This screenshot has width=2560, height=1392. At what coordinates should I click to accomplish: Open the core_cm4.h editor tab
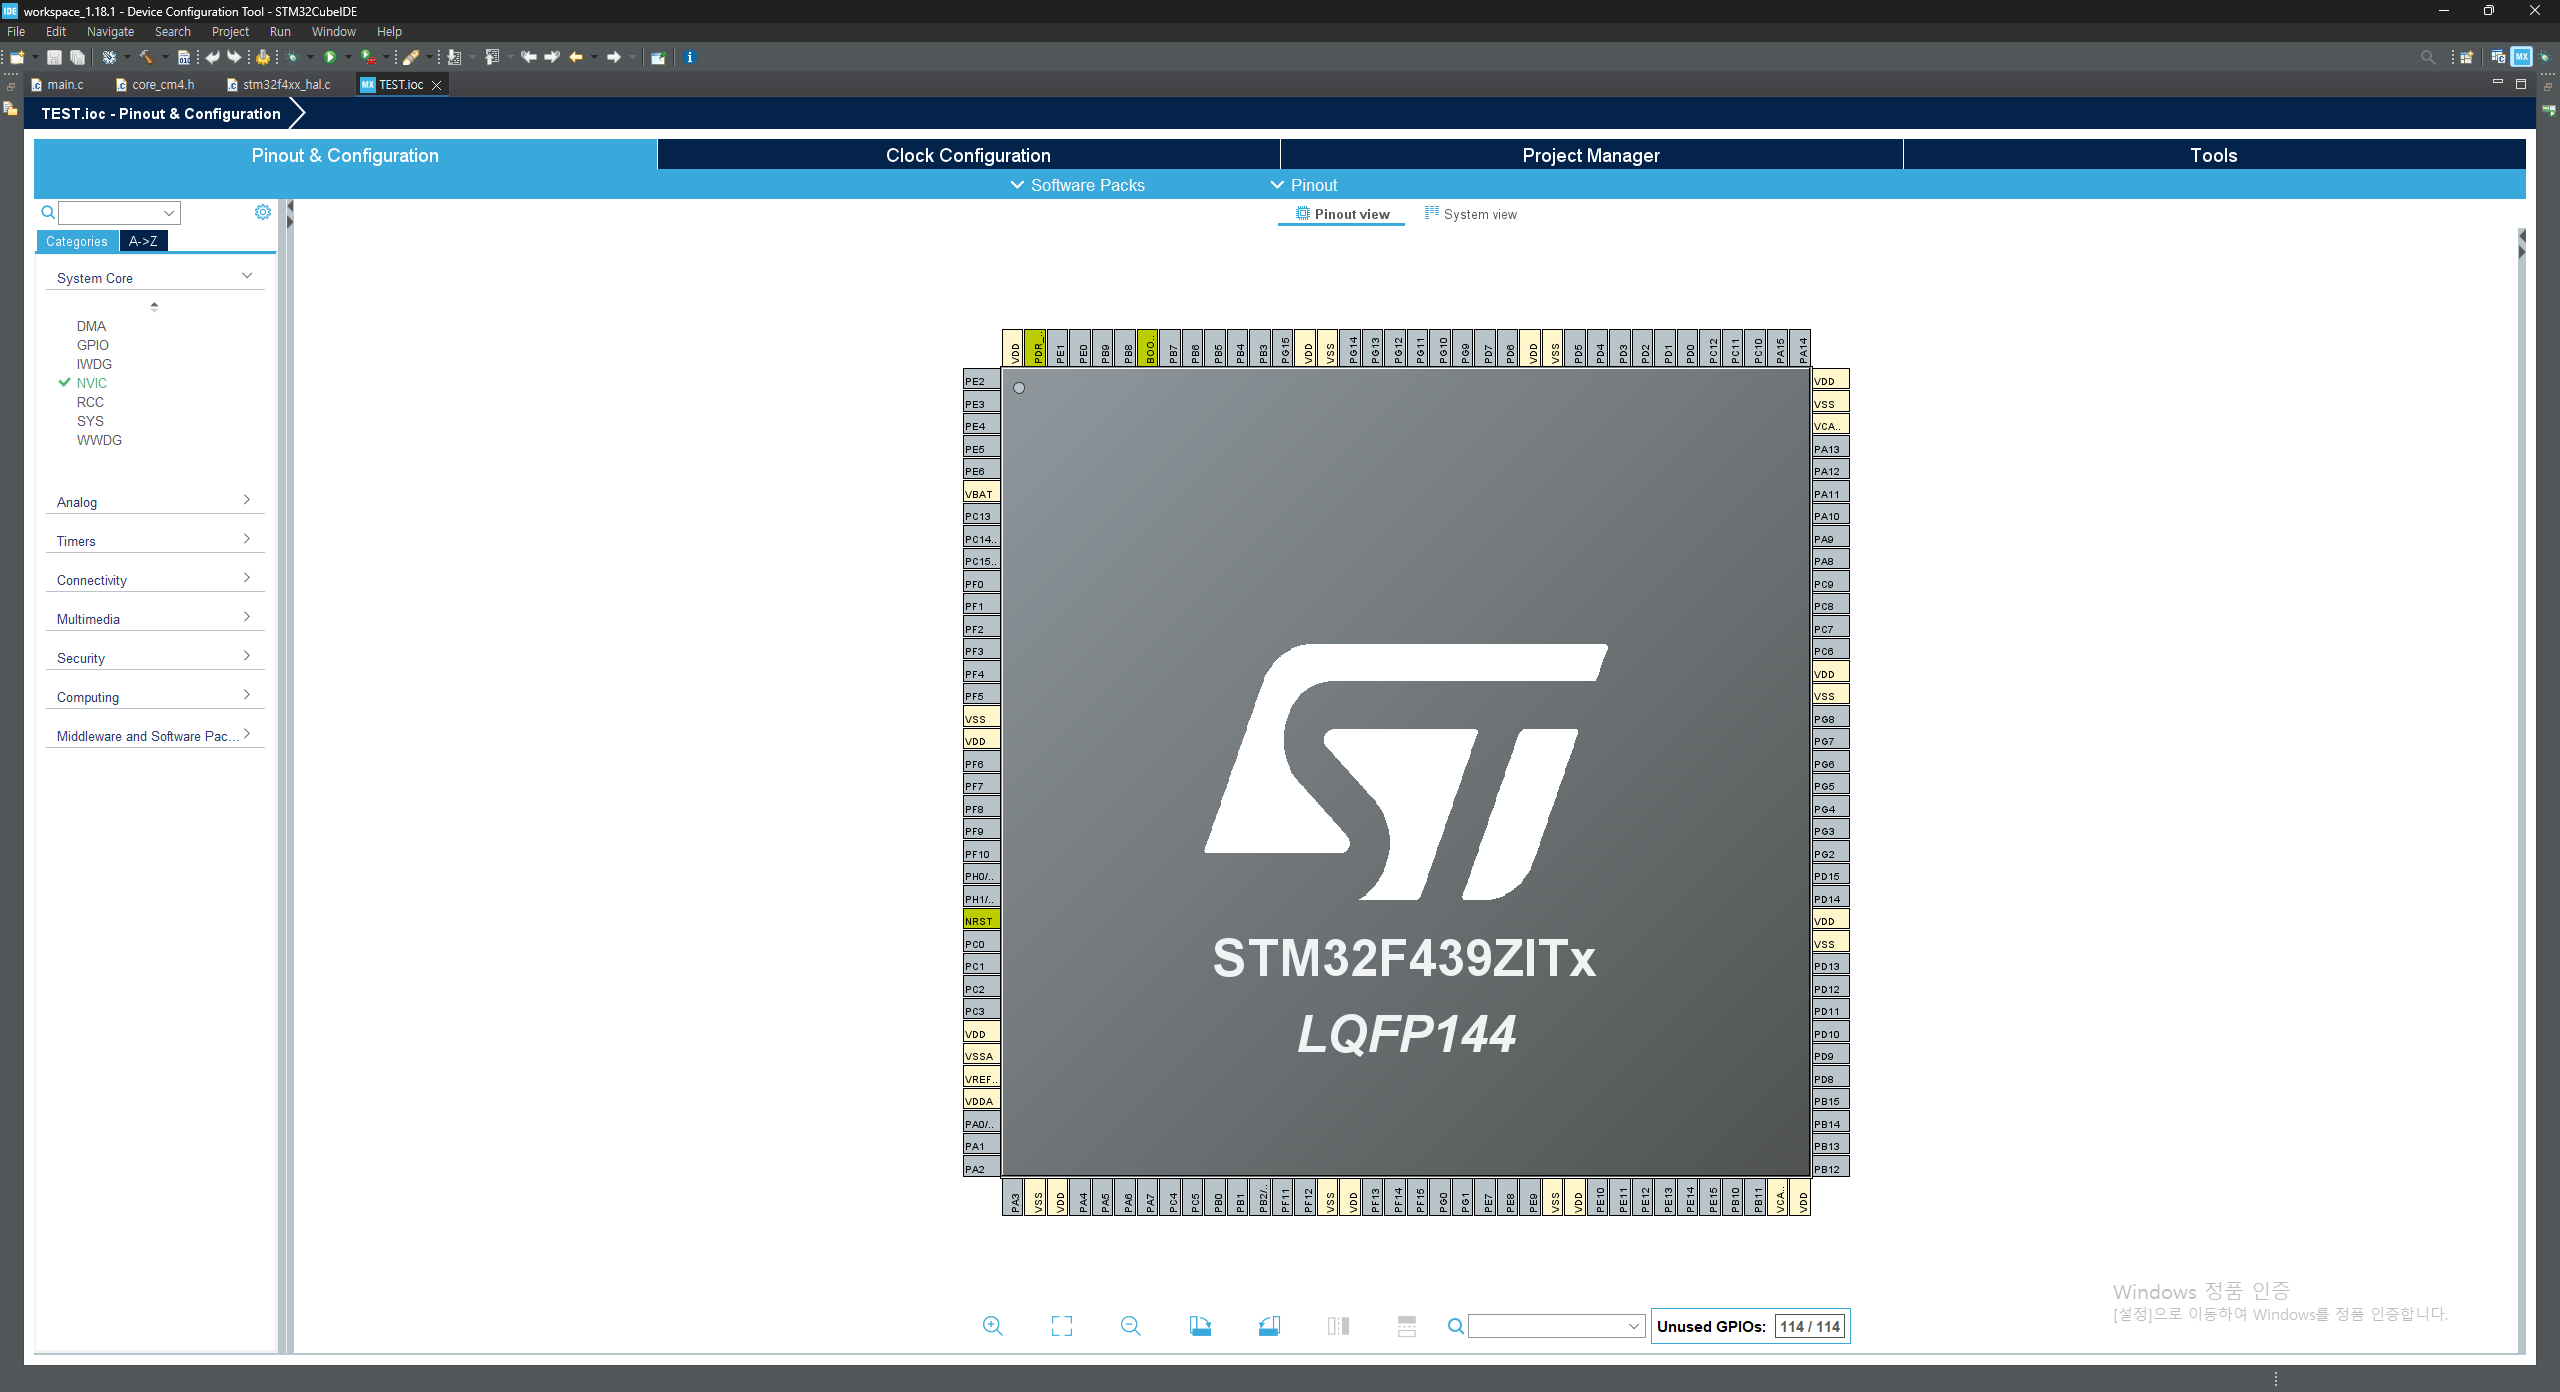[x=155, y=85]
